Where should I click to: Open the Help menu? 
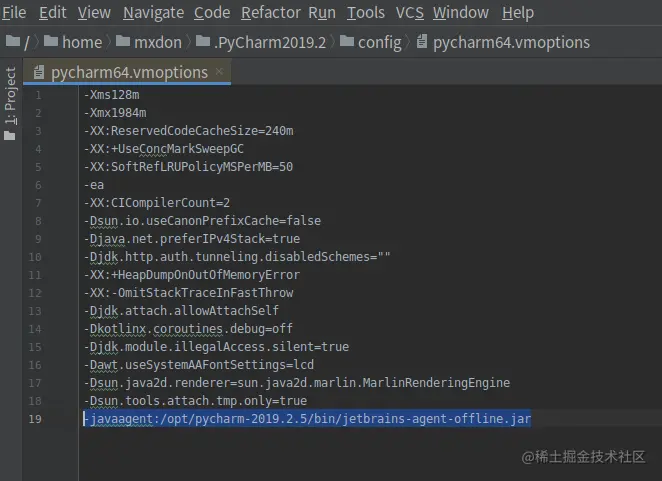point(518,13)
